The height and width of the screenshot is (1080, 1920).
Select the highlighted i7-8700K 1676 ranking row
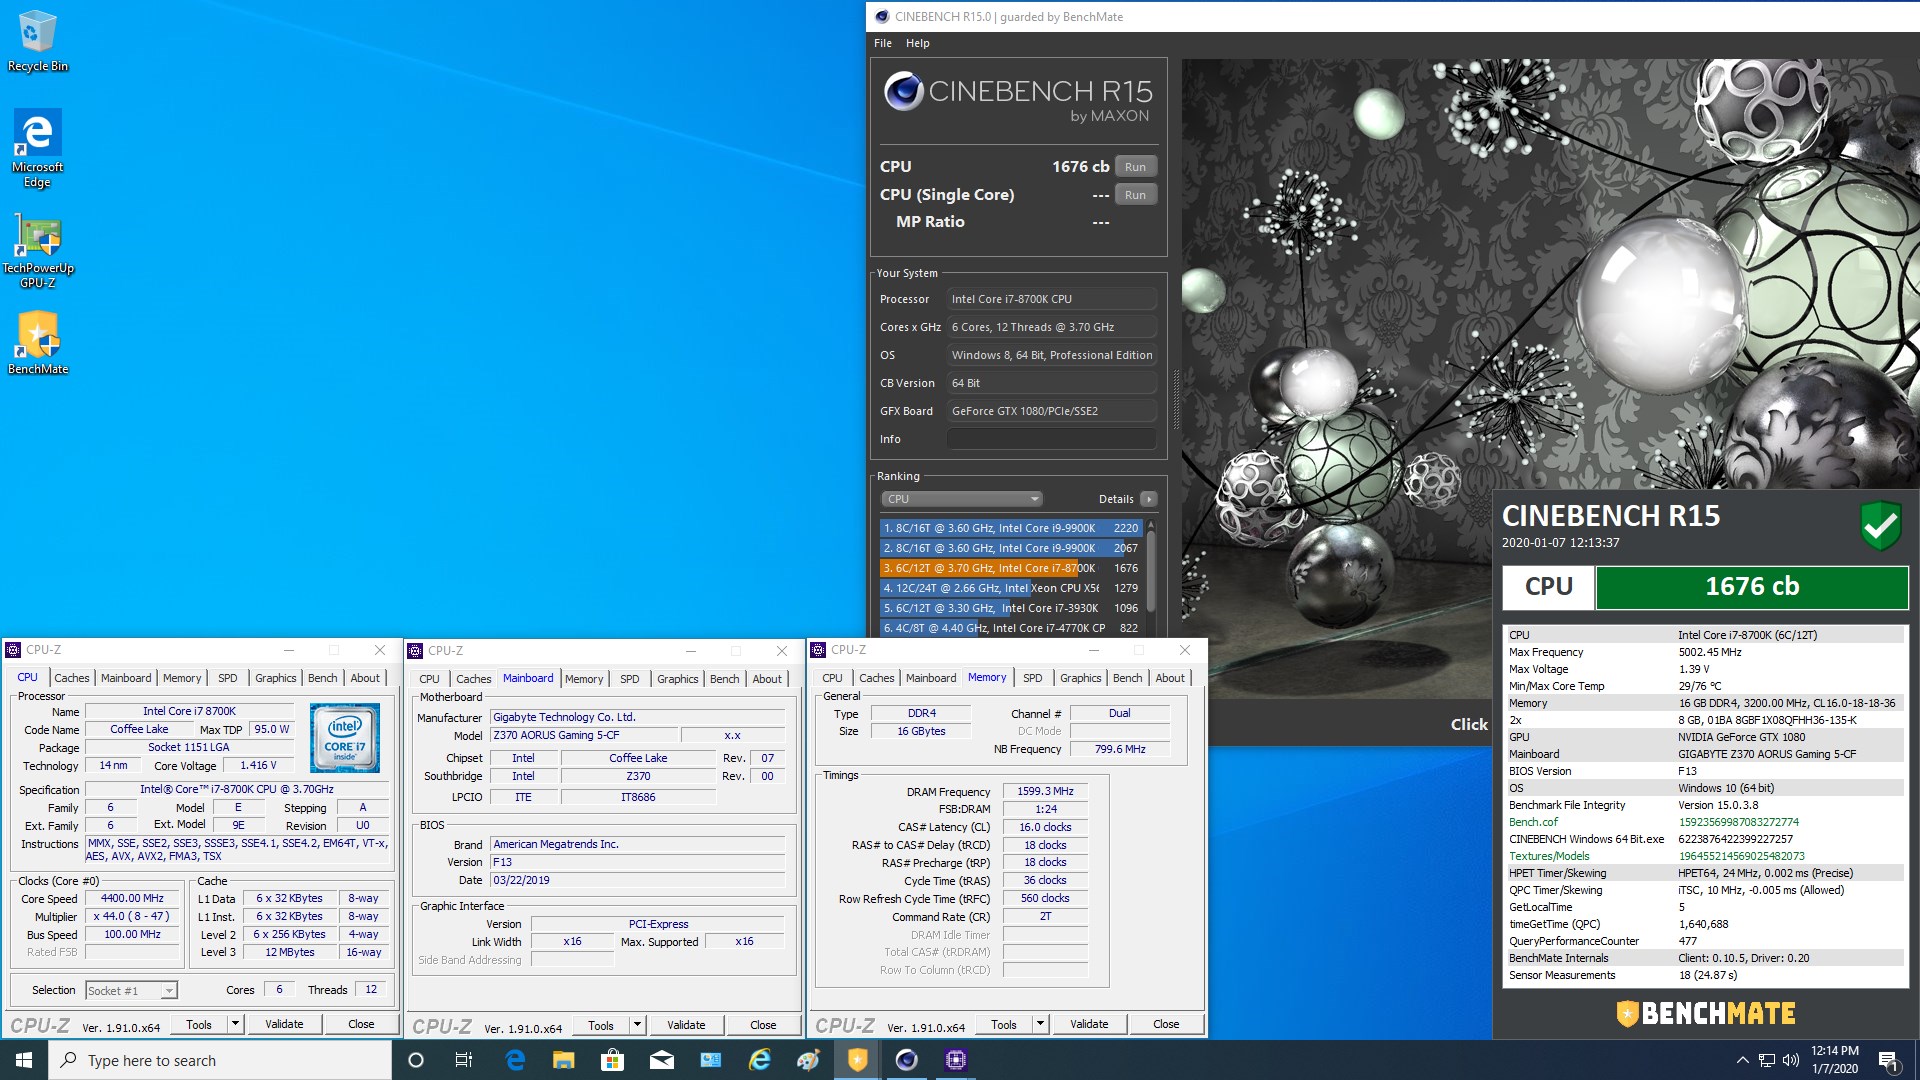pyautogui.click(x=1011, y=568)
